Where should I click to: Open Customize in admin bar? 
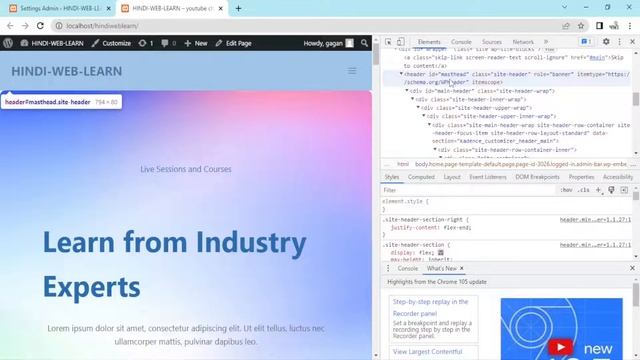(x=111, y=43)
